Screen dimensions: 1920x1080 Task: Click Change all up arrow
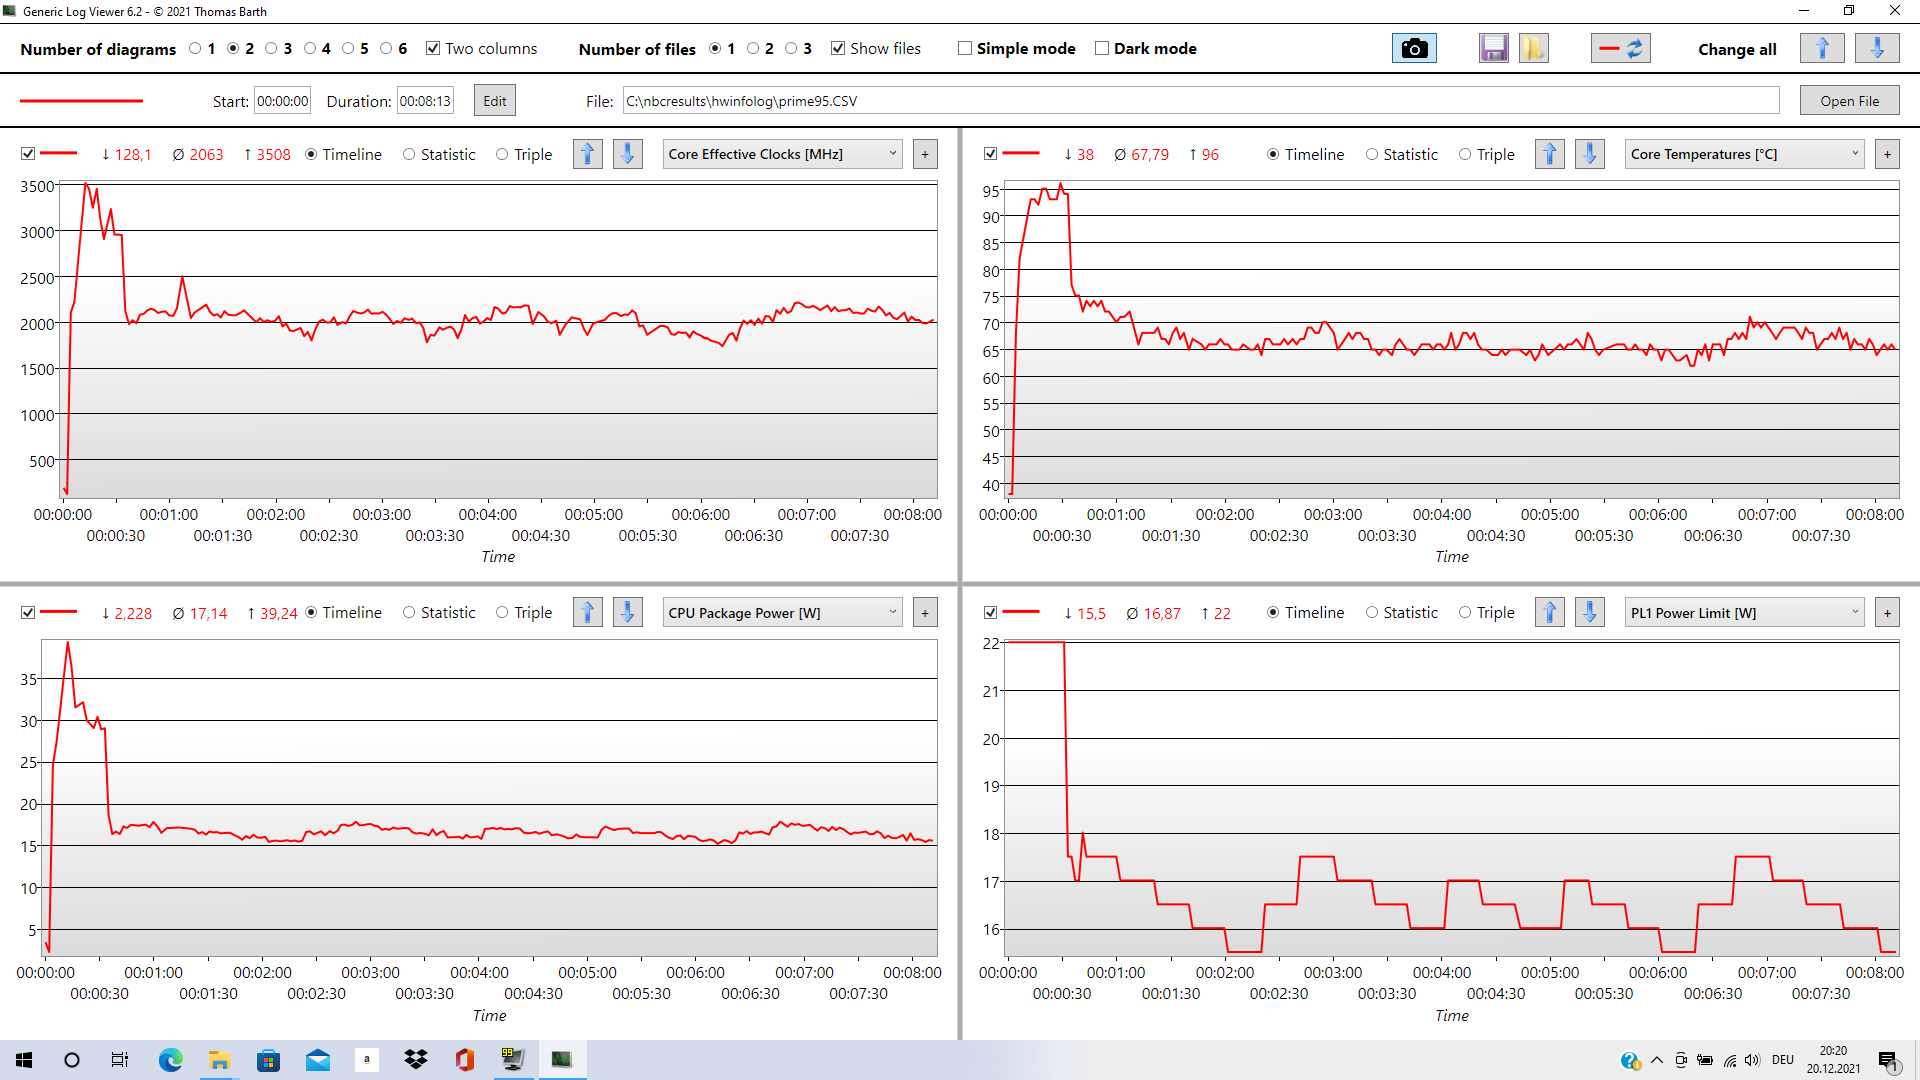(x=1821, y=48)
